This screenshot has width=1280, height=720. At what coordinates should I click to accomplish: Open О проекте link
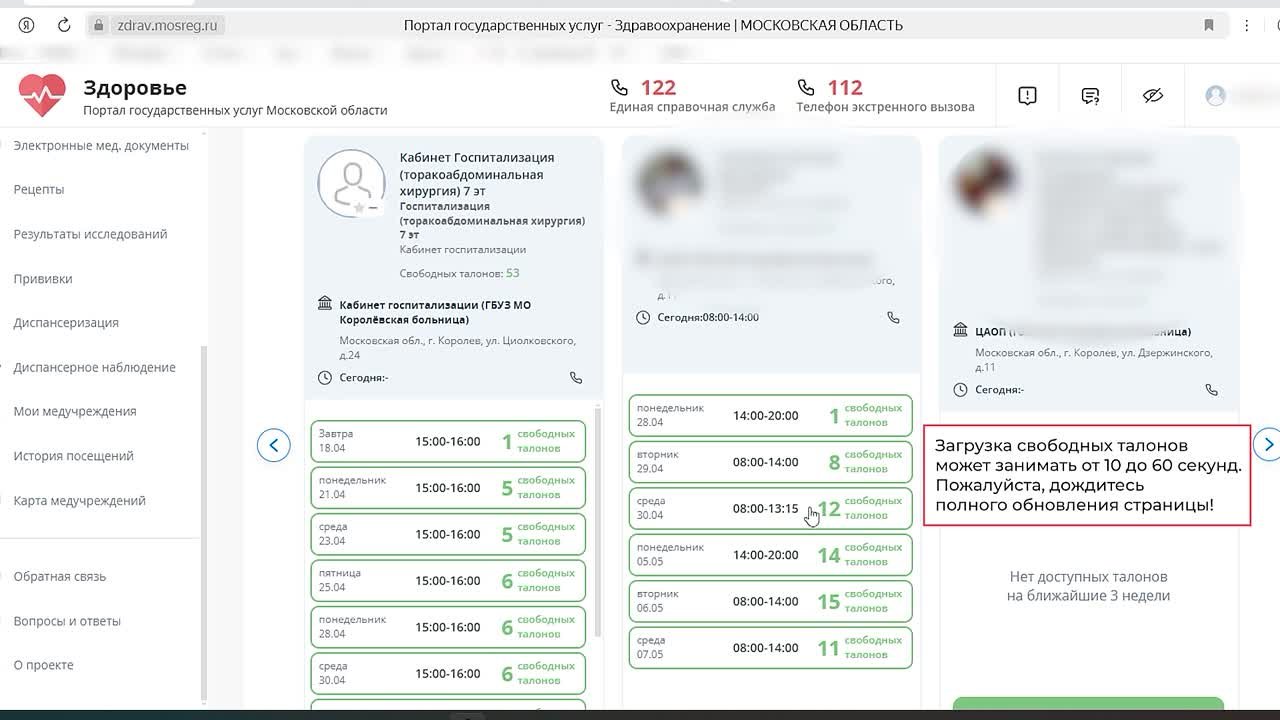[x=44, y=665]
